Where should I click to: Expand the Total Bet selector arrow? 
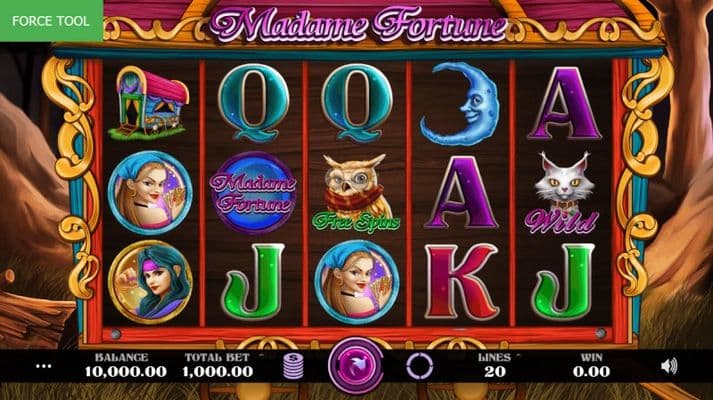(x=261, y=356)
